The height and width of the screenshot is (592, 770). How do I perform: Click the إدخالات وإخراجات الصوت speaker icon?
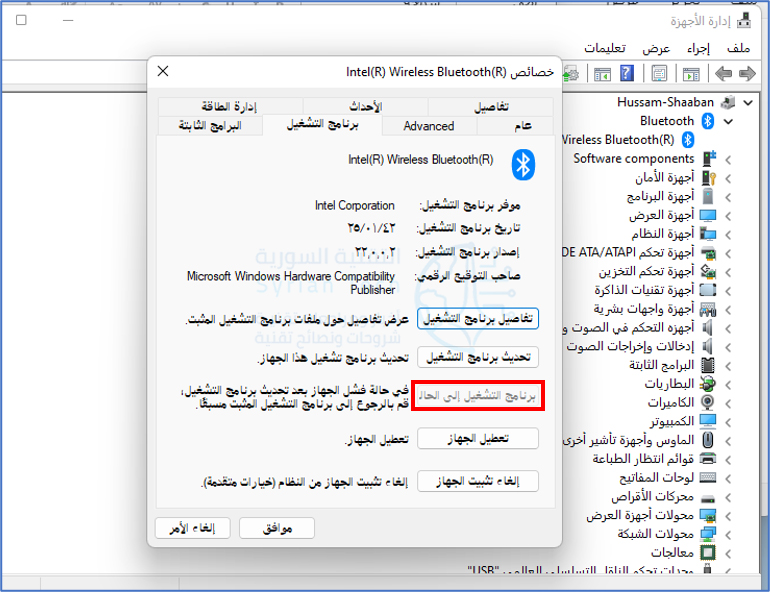point(707,347)
